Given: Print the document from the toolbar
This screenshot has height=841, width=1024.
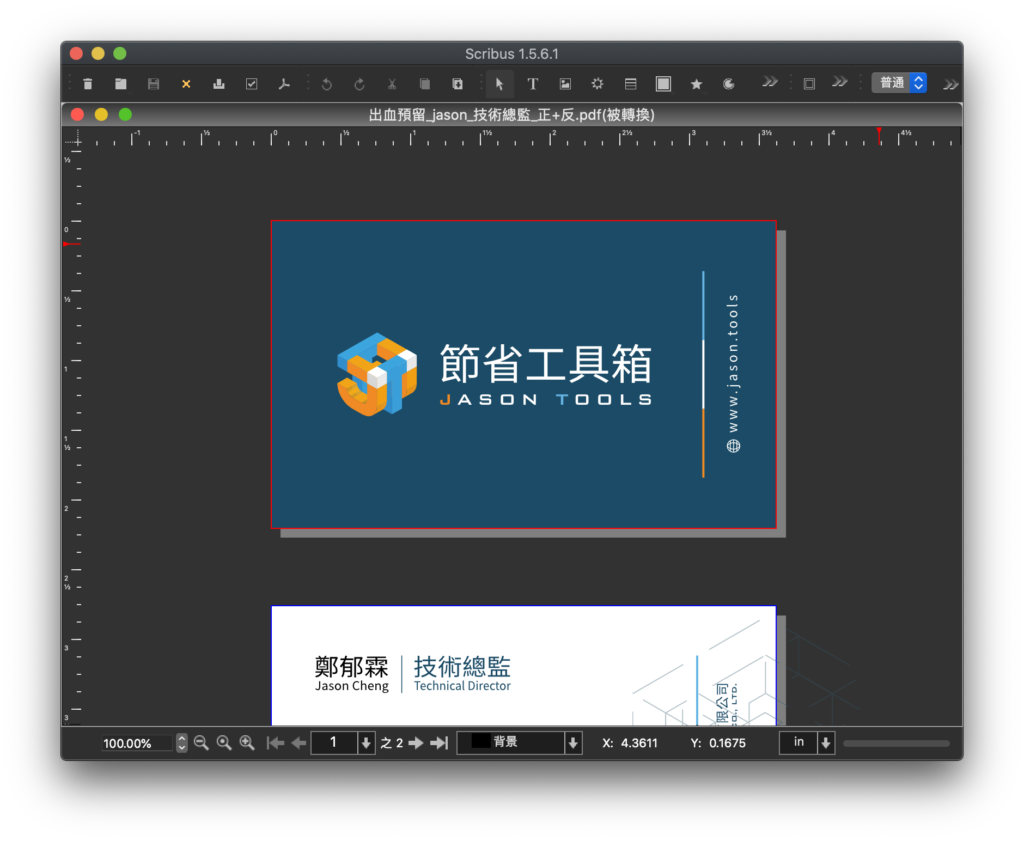Looking at the screenshot, I should (219, 84).
